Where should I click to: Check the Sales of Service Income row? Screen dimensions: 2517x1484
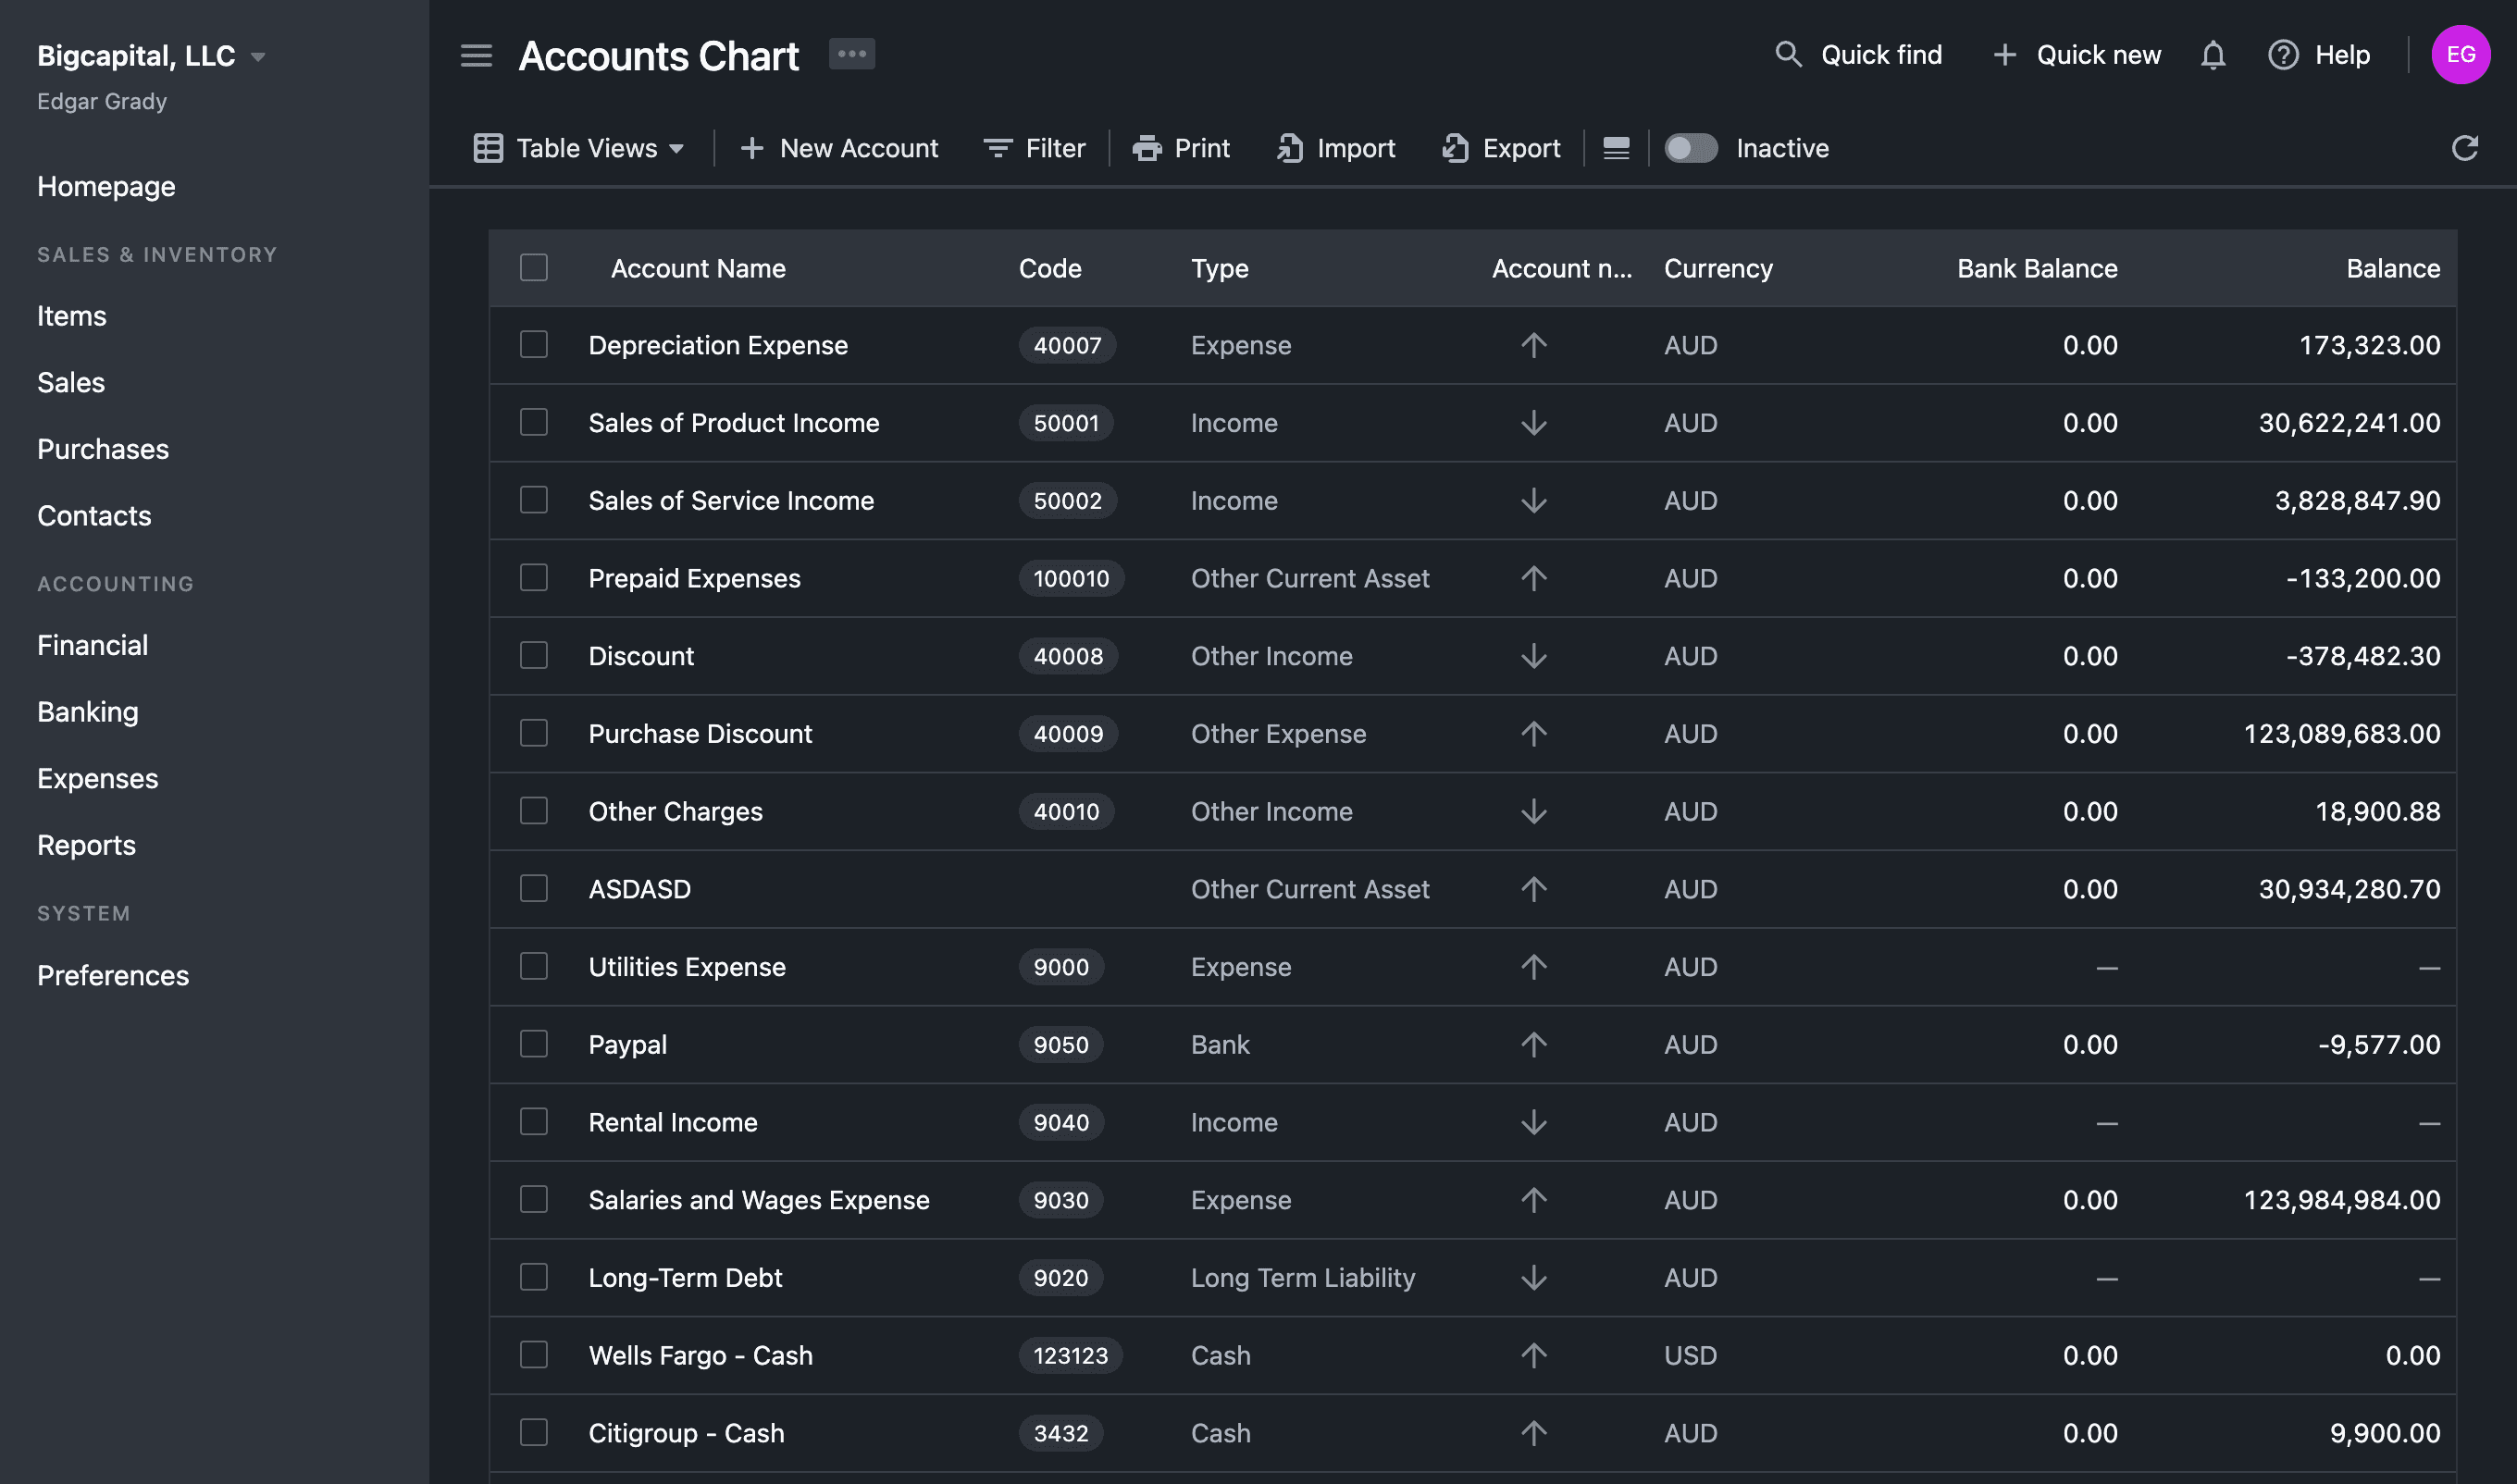click(x=534, y=500)
